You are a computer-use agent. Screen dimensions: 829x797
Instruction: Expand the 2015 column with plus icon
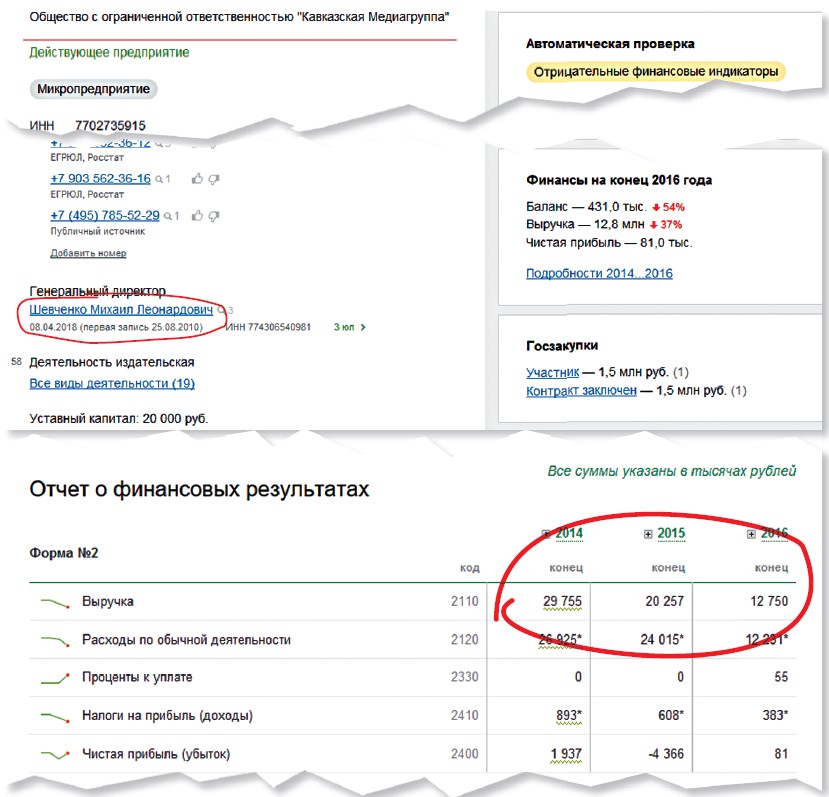coord(648,534)
